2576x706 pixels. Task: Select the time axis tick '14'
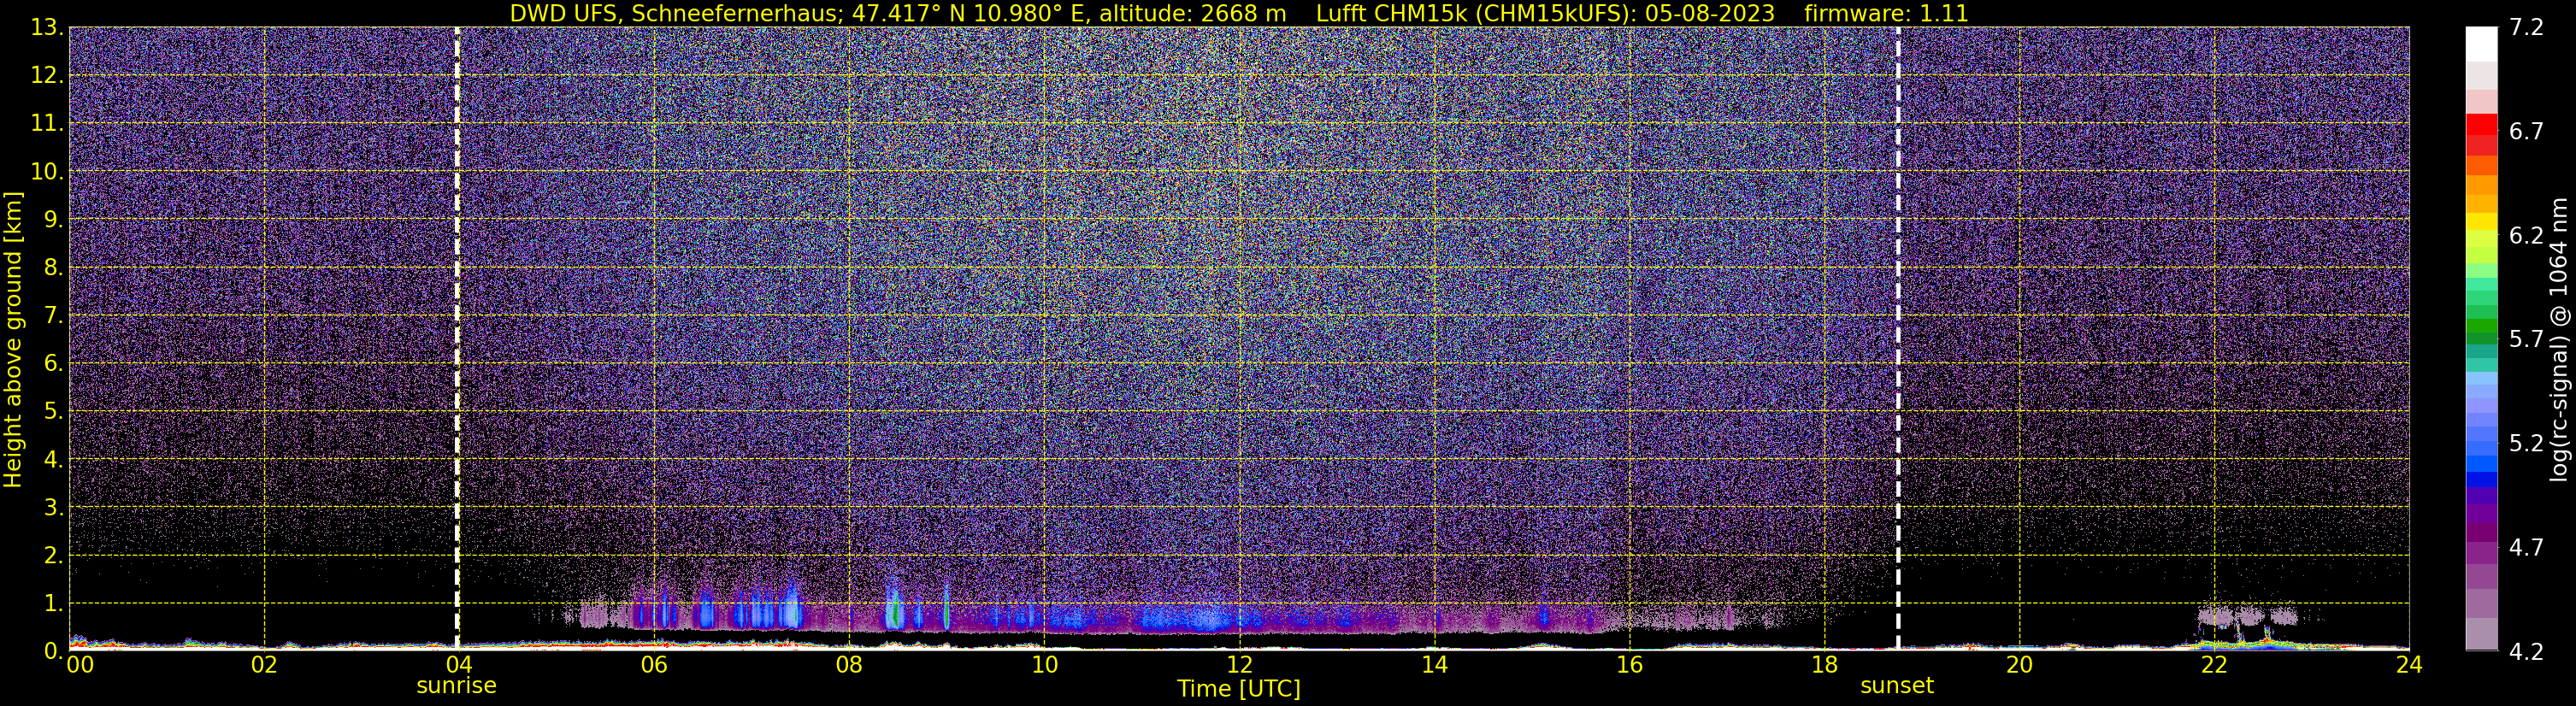coord(1434,666)
